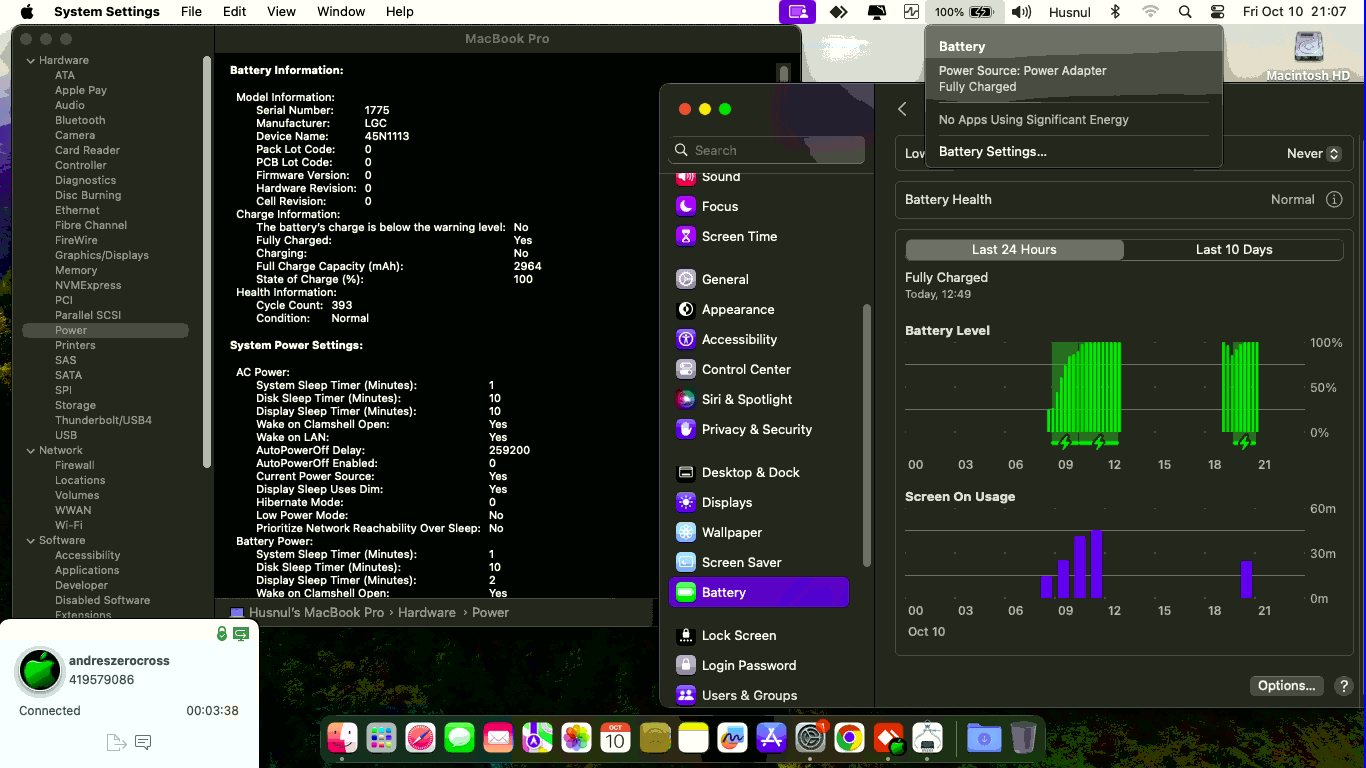This screenshot has width=1366, height=768.
Task: Click the Privacy & Security hand icon
Action: 685,429
